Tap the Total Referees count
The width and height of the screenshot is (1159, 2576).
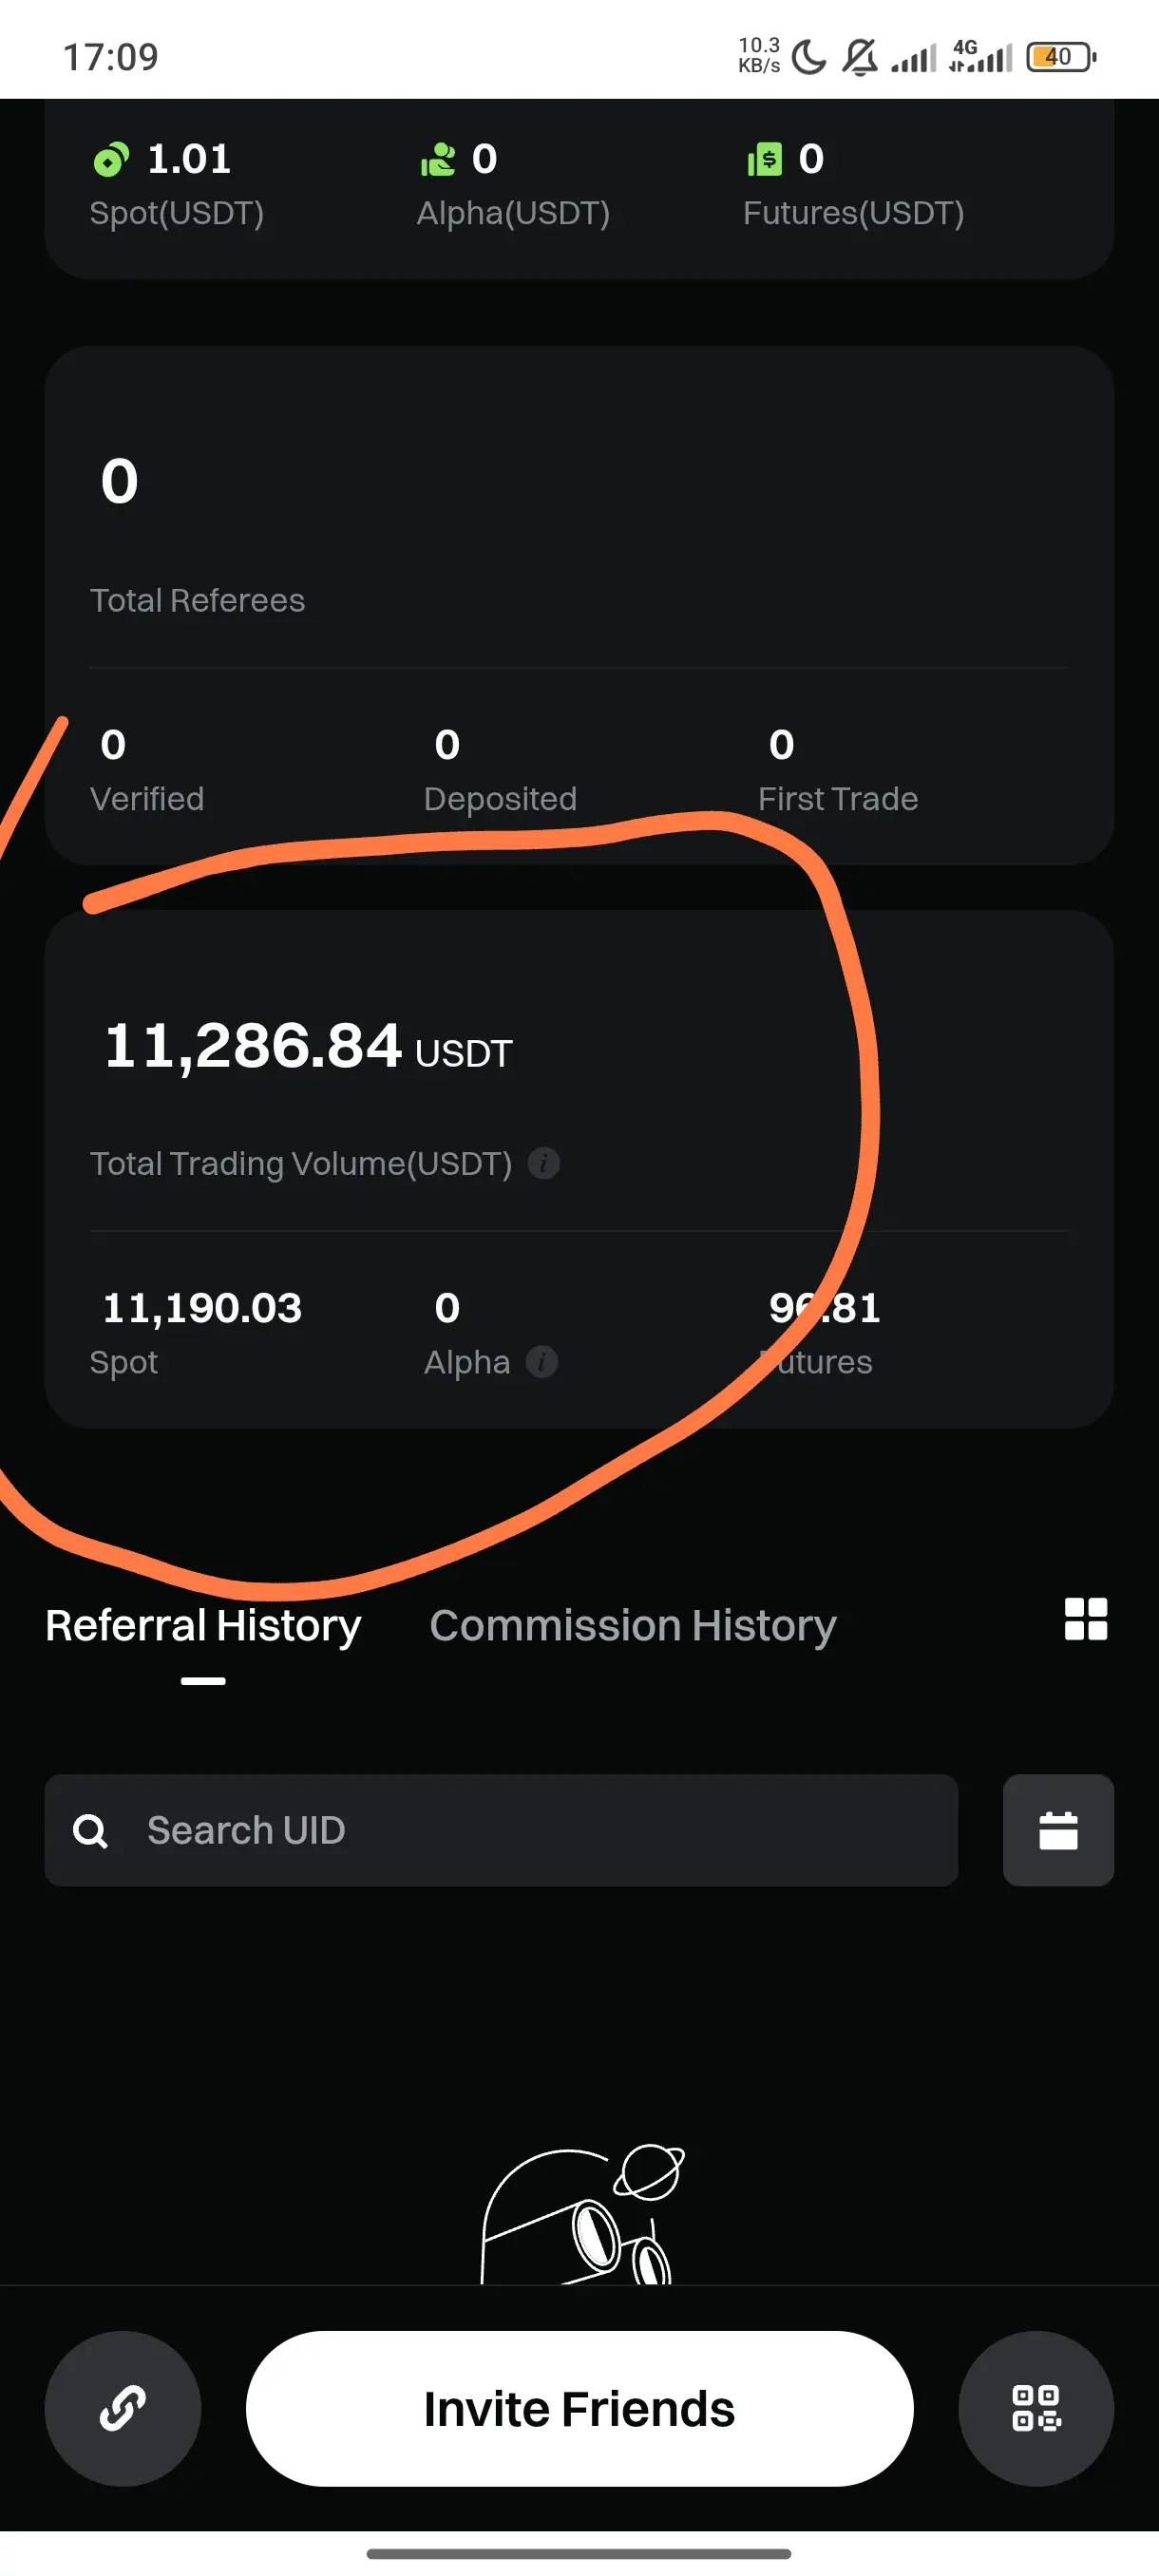point(120,482)
